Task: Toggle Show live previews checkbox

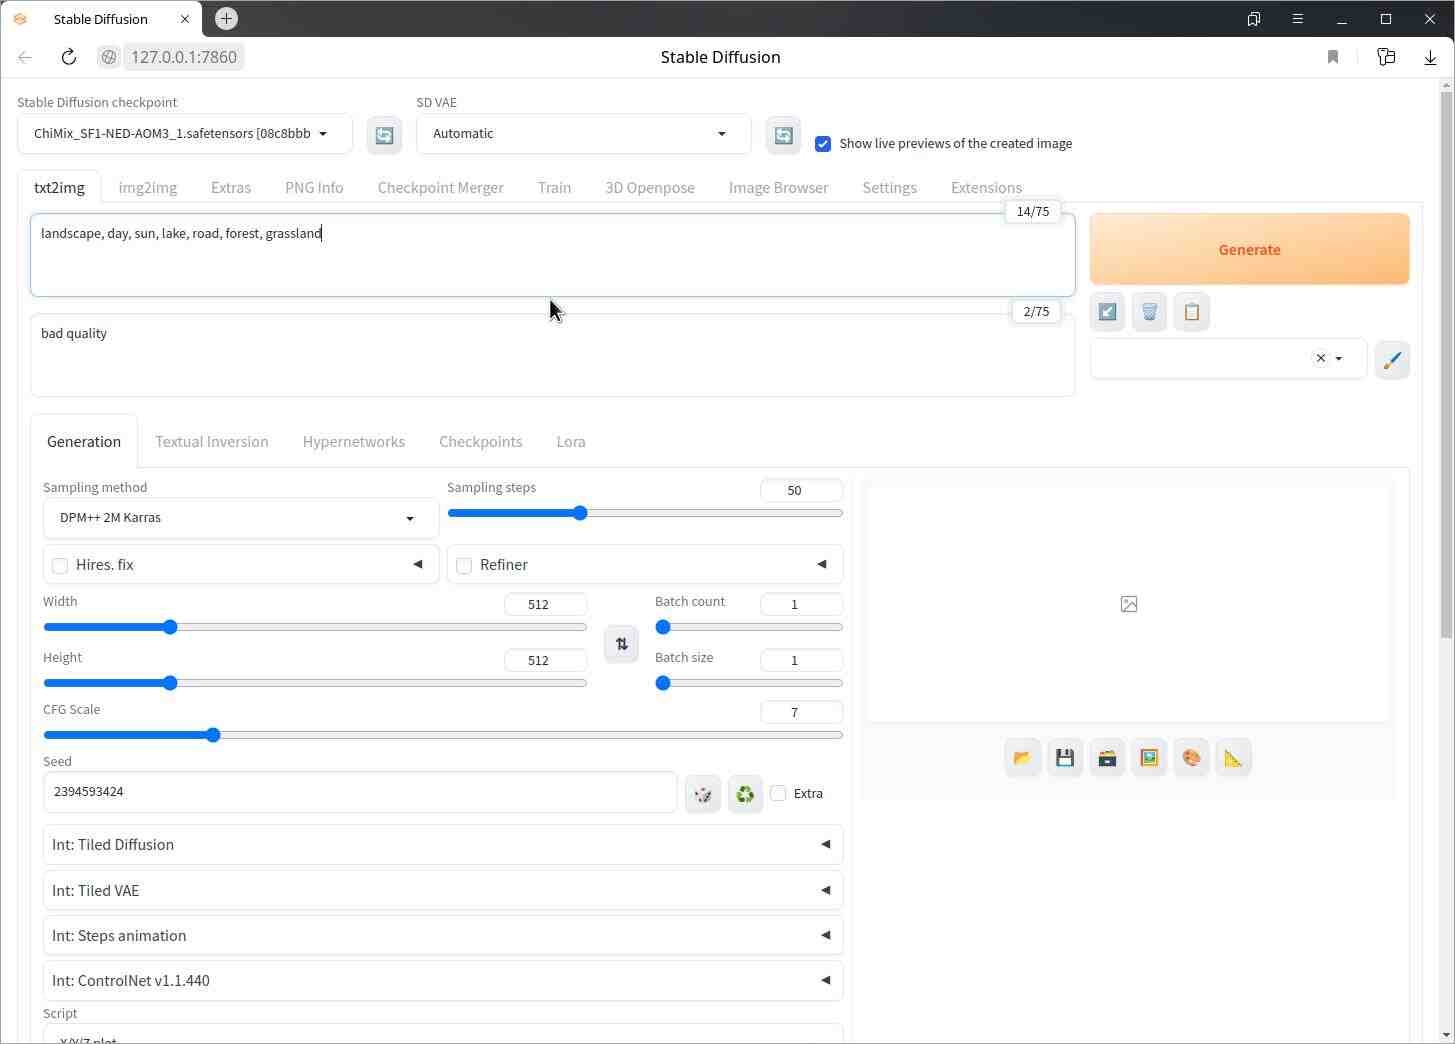Action: coord(823,144)
